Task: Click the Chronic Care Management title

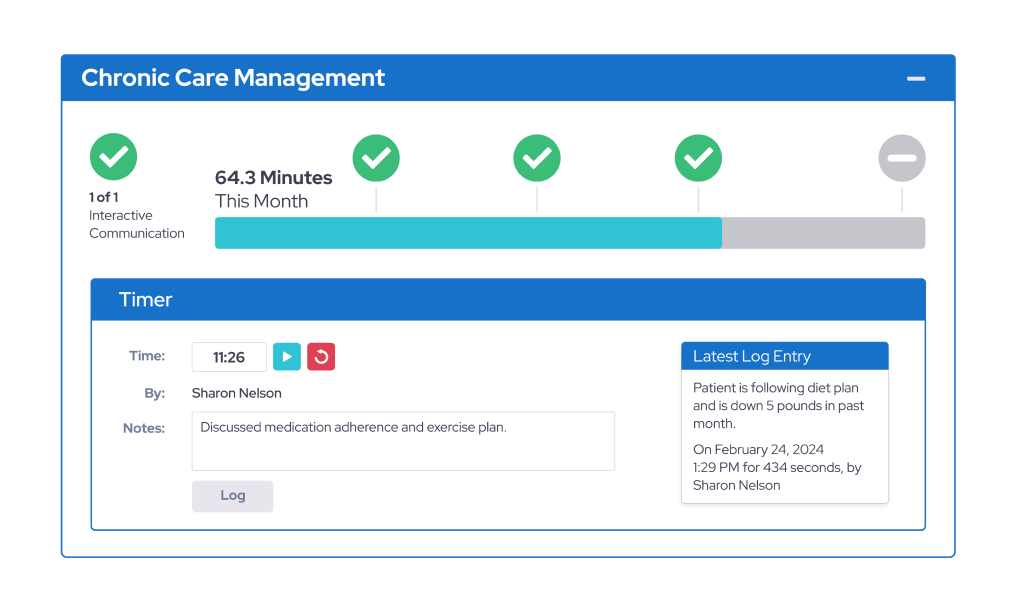Action: [233, 78]
